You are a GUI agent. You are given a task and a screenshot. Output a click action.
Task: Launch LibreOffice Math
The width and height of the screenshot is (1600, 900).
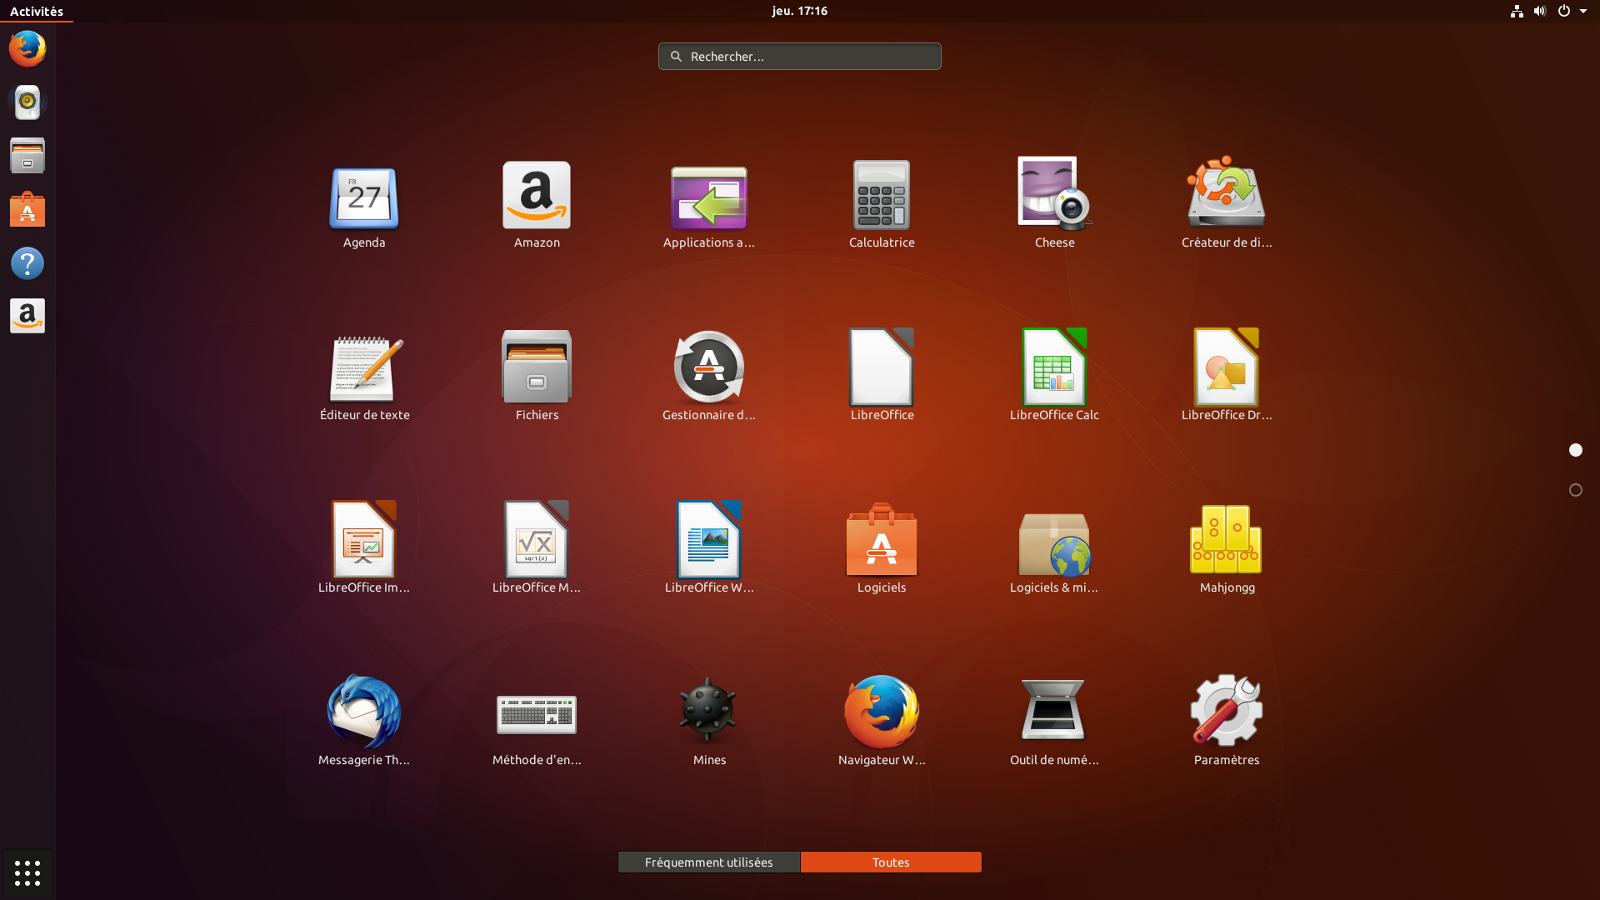coord(537,540)
